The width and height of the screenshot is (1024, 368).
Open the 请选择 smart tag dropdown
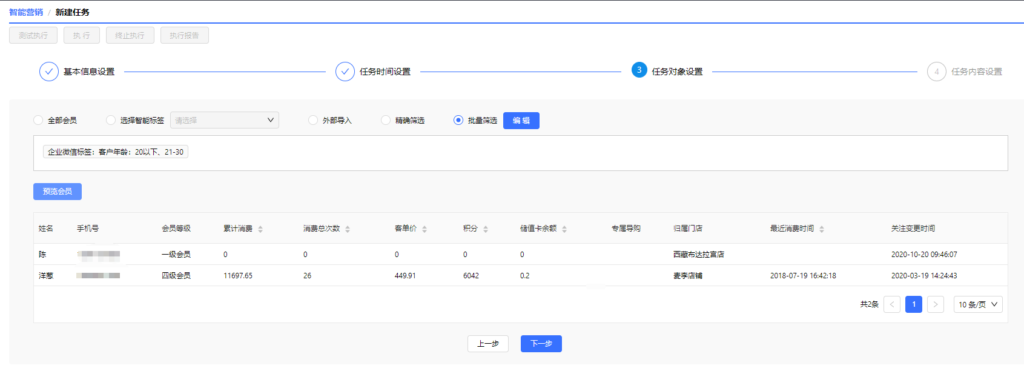(x=225, y=120)
